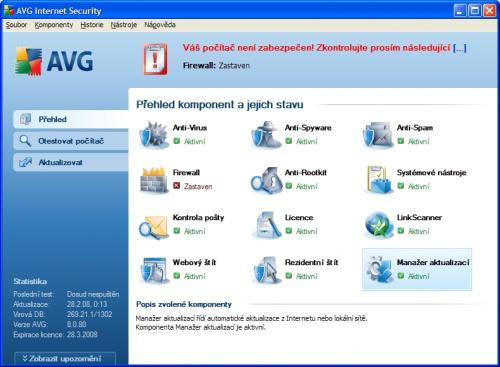Click the Statistika heading
This screenshot has height=367, width=500.
click(30, 282)
